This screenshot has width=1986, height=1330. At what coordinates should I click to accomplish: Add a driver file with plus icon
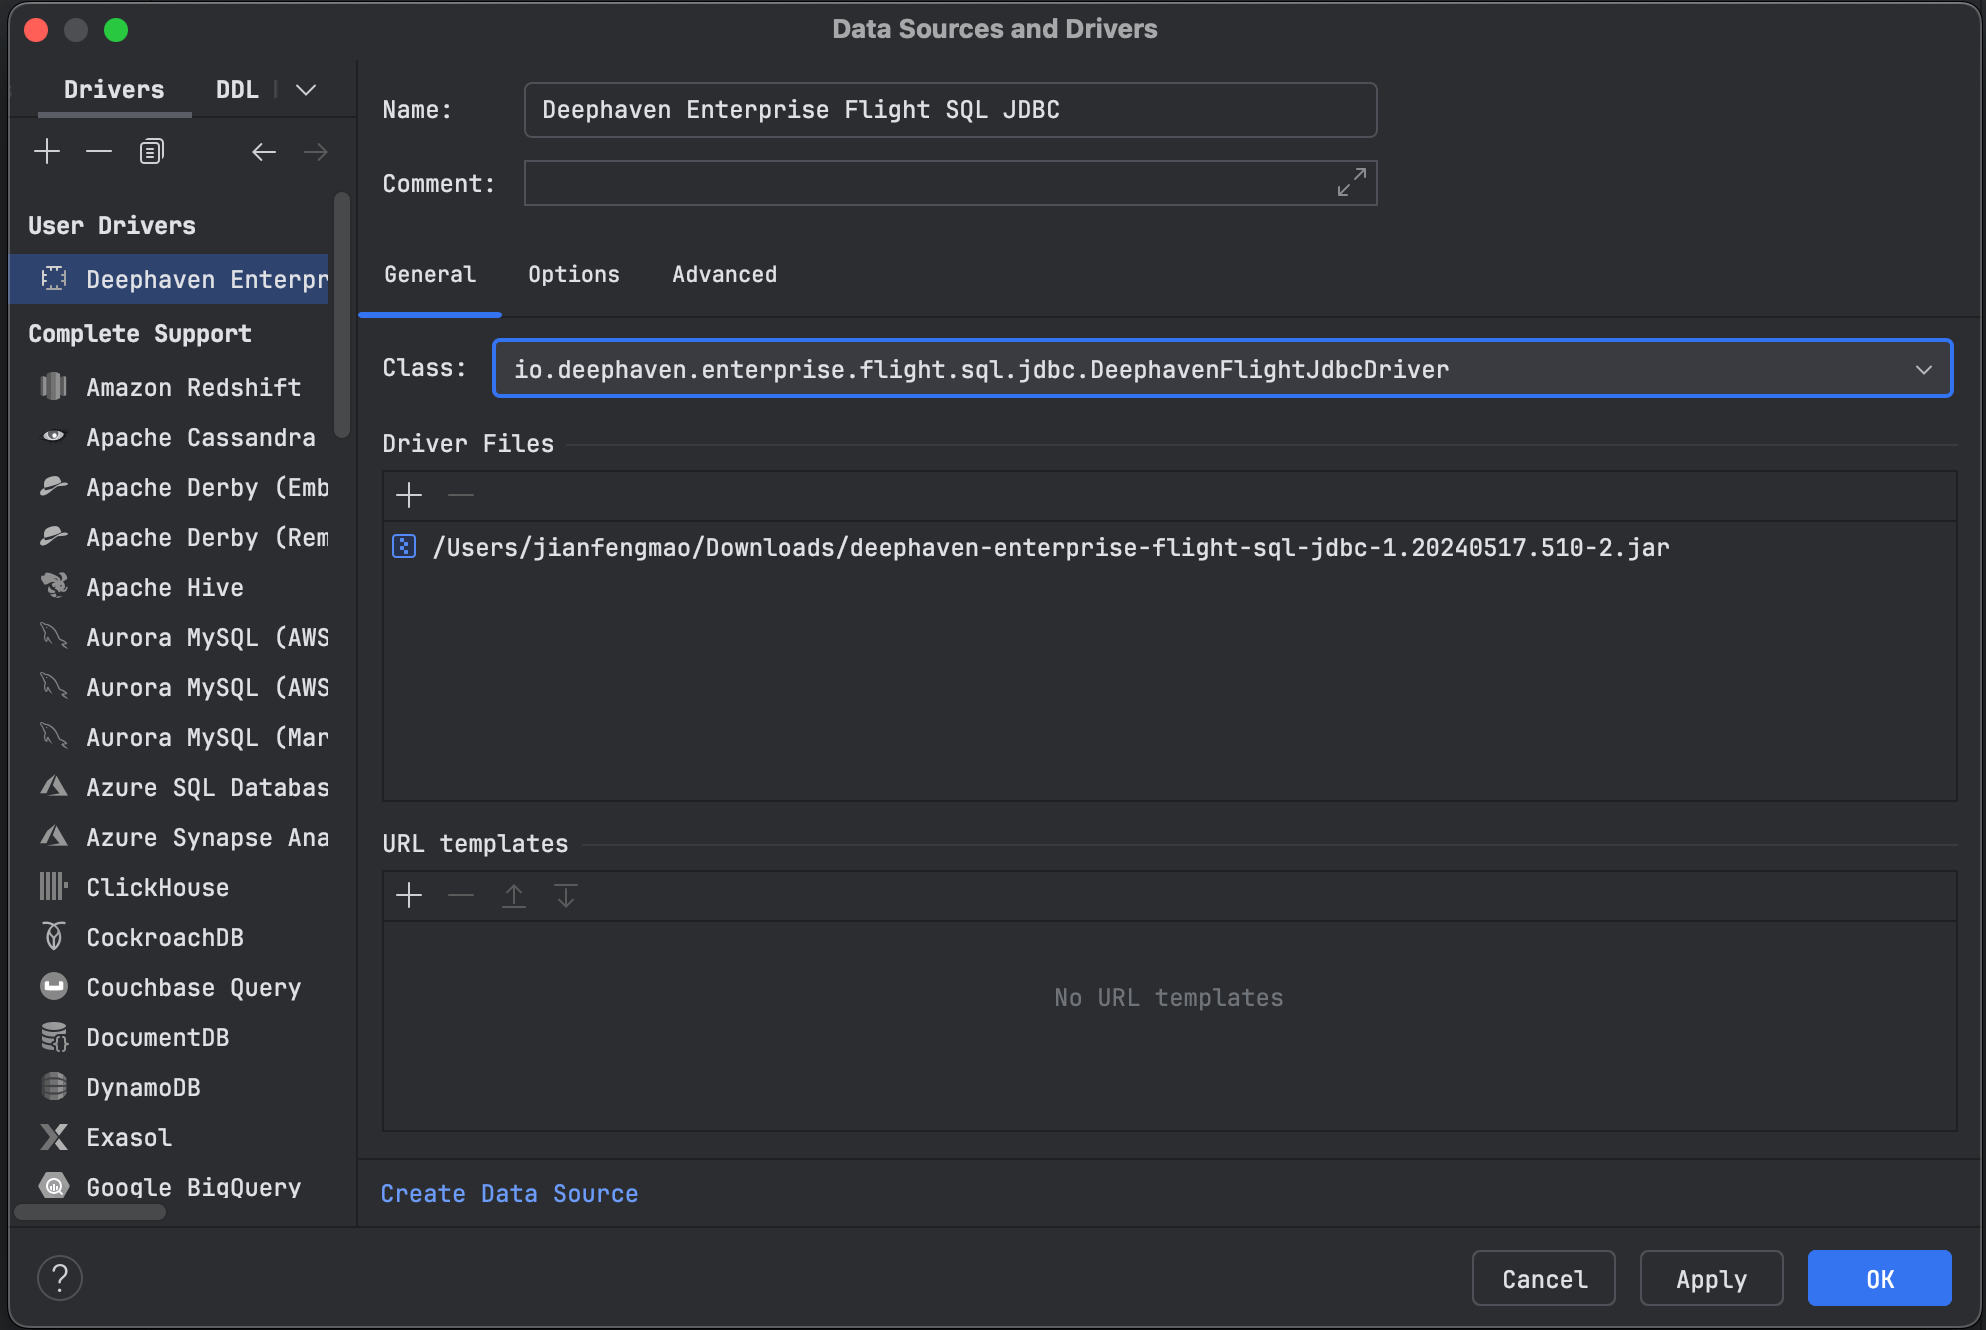coord(409,495)
